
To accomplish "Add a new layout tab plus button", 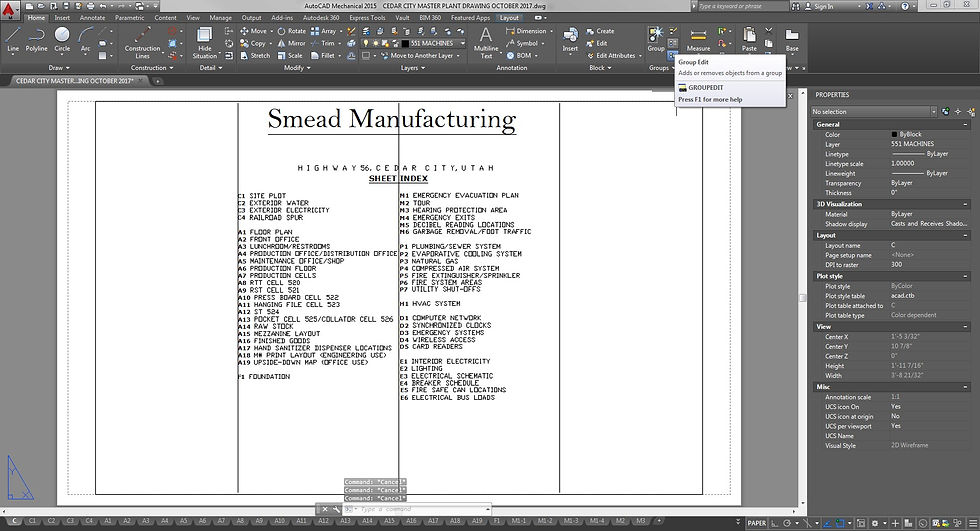I will tap(657, 521).
